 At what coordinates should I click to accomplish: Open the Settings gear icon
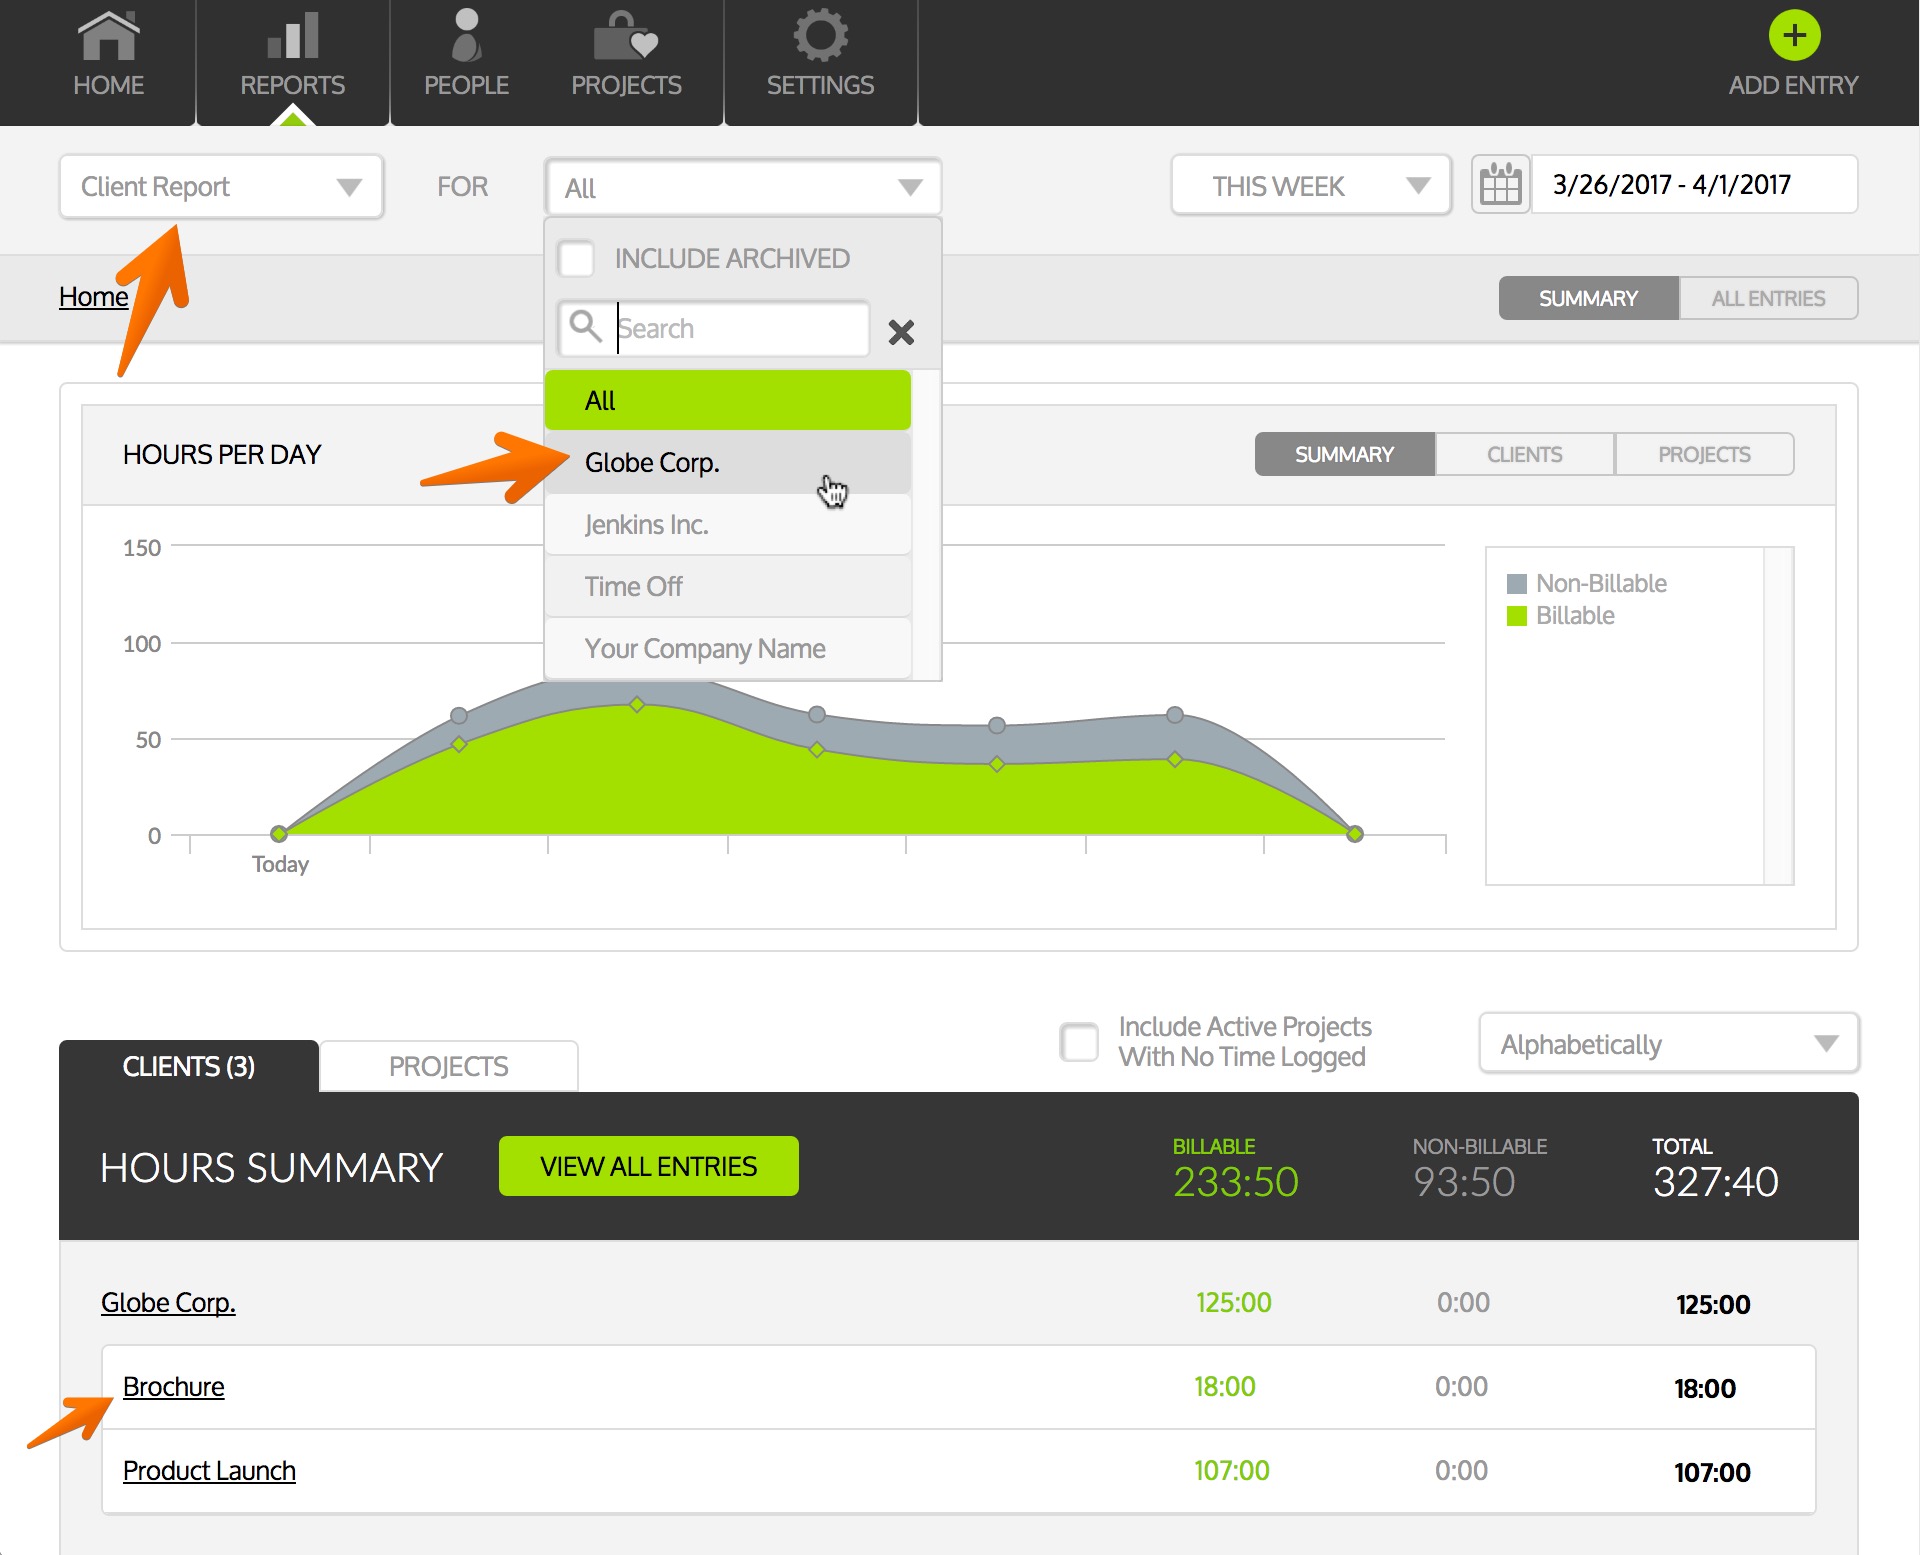tap(820, 36)
